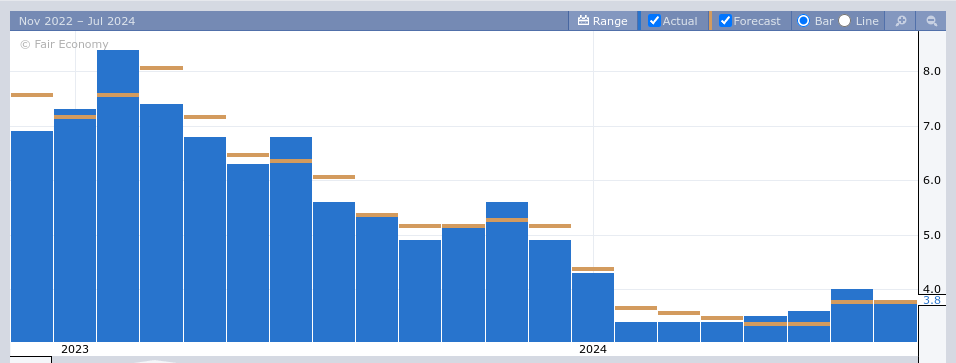
Task: Click the orange forecast marker just above 8.0
Action: pyautogui.click(x=162, y=68)
